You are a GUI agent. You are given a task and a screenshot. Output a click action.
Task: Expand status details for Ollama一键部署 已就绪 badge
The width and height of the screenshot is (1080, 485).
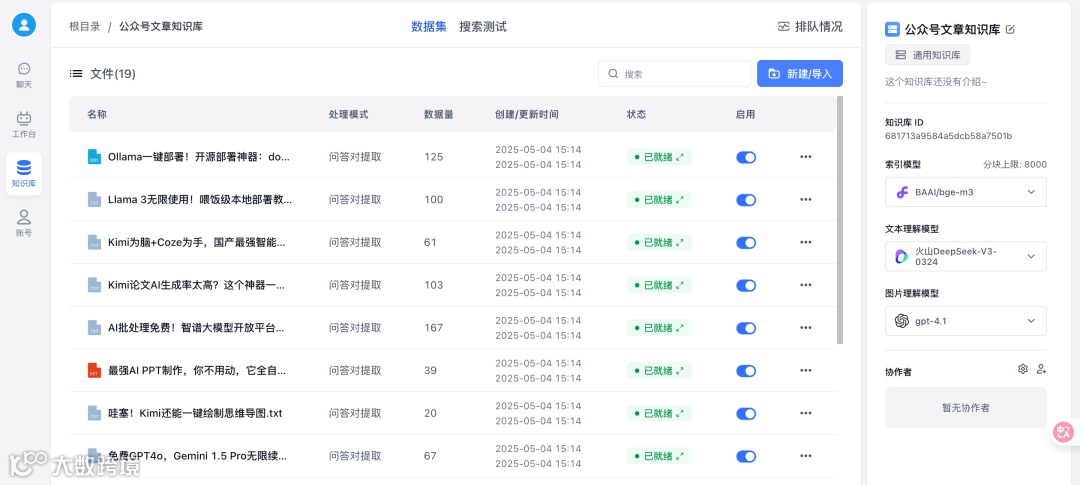point(680,157)
